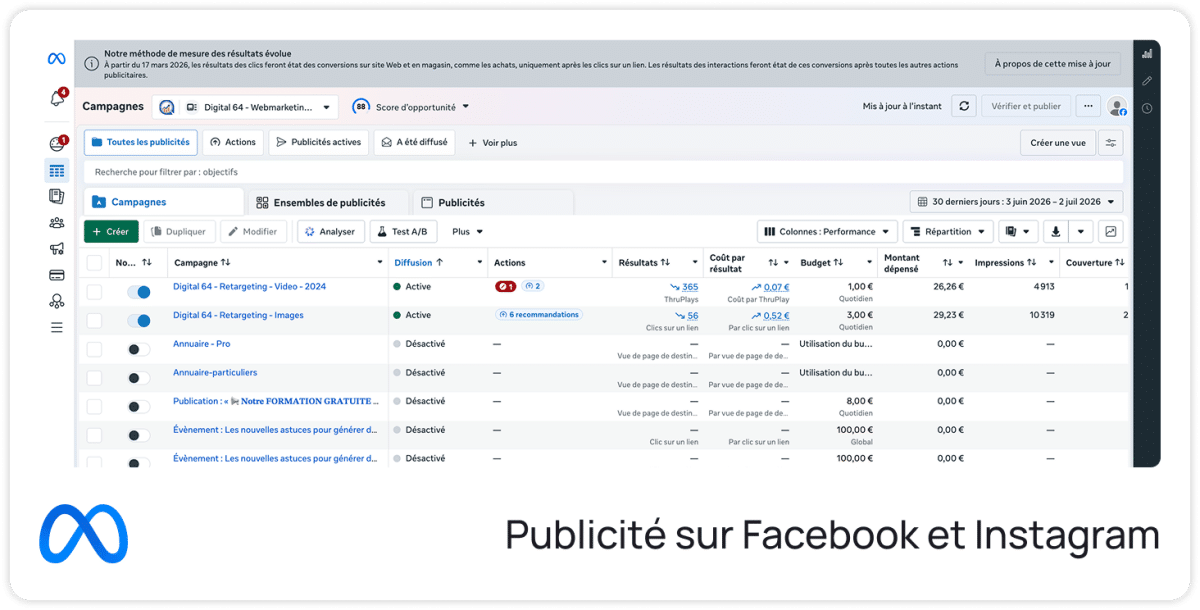Click the 2 recommendations badge on Video row
The image size is (1200, 610).
pyautogui.click(x=532, y=287)
